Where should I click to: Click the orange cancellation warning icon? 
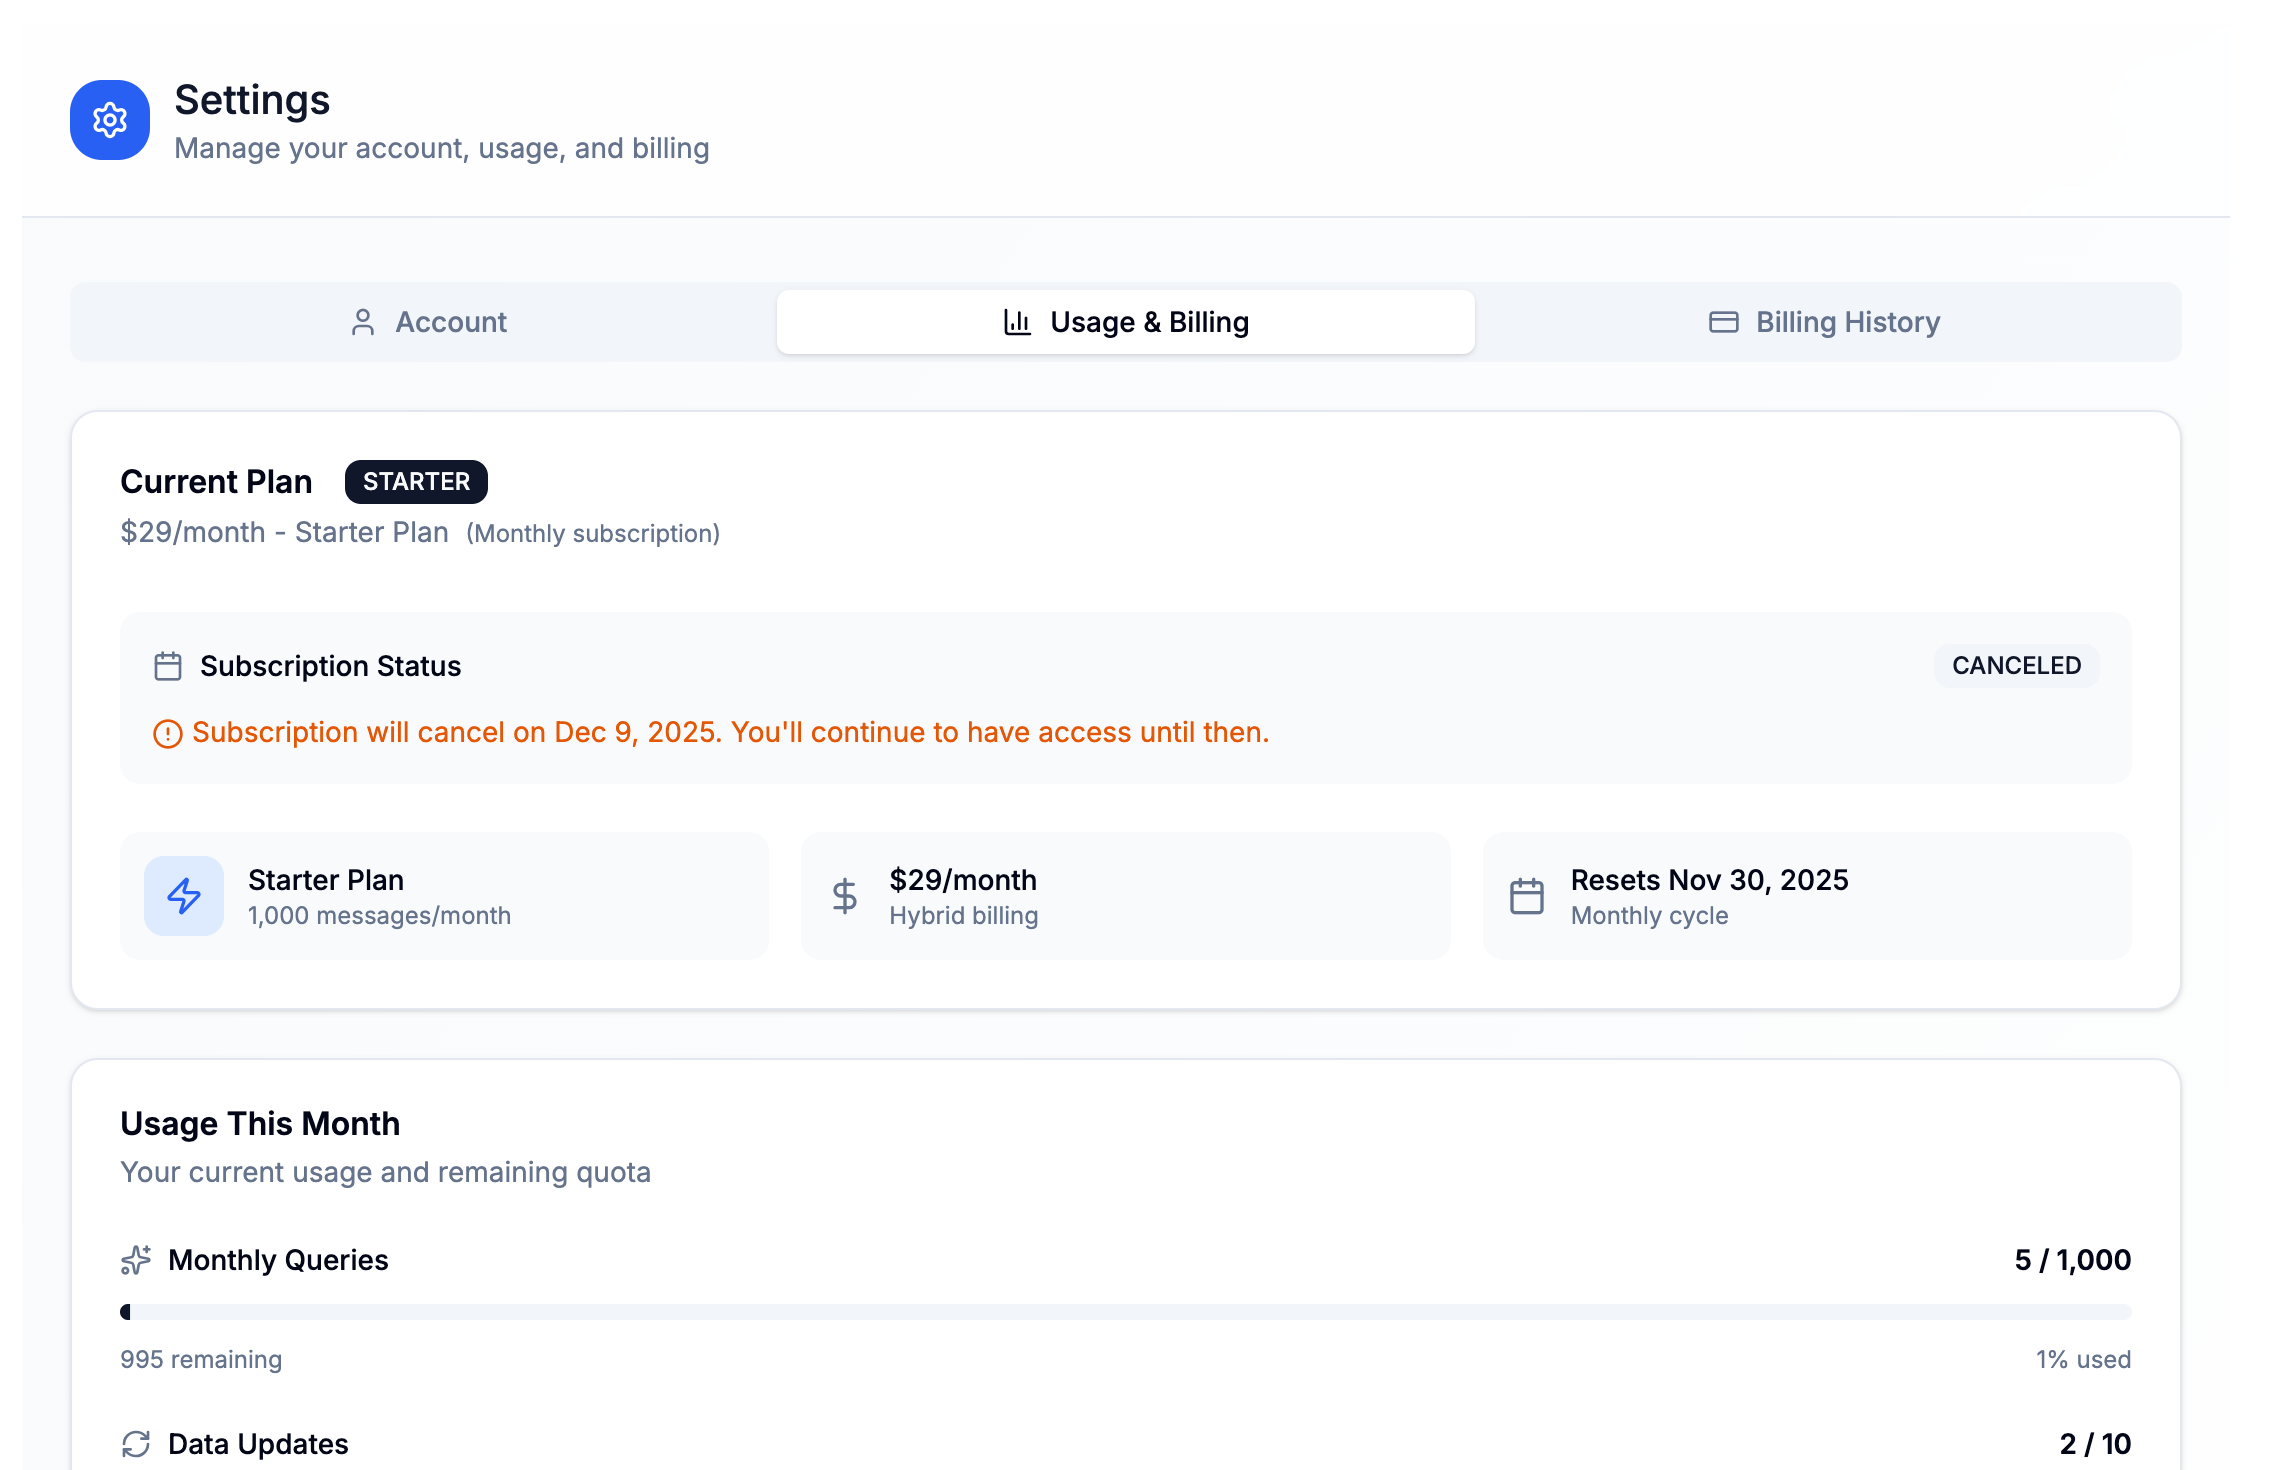pos(168,733)
